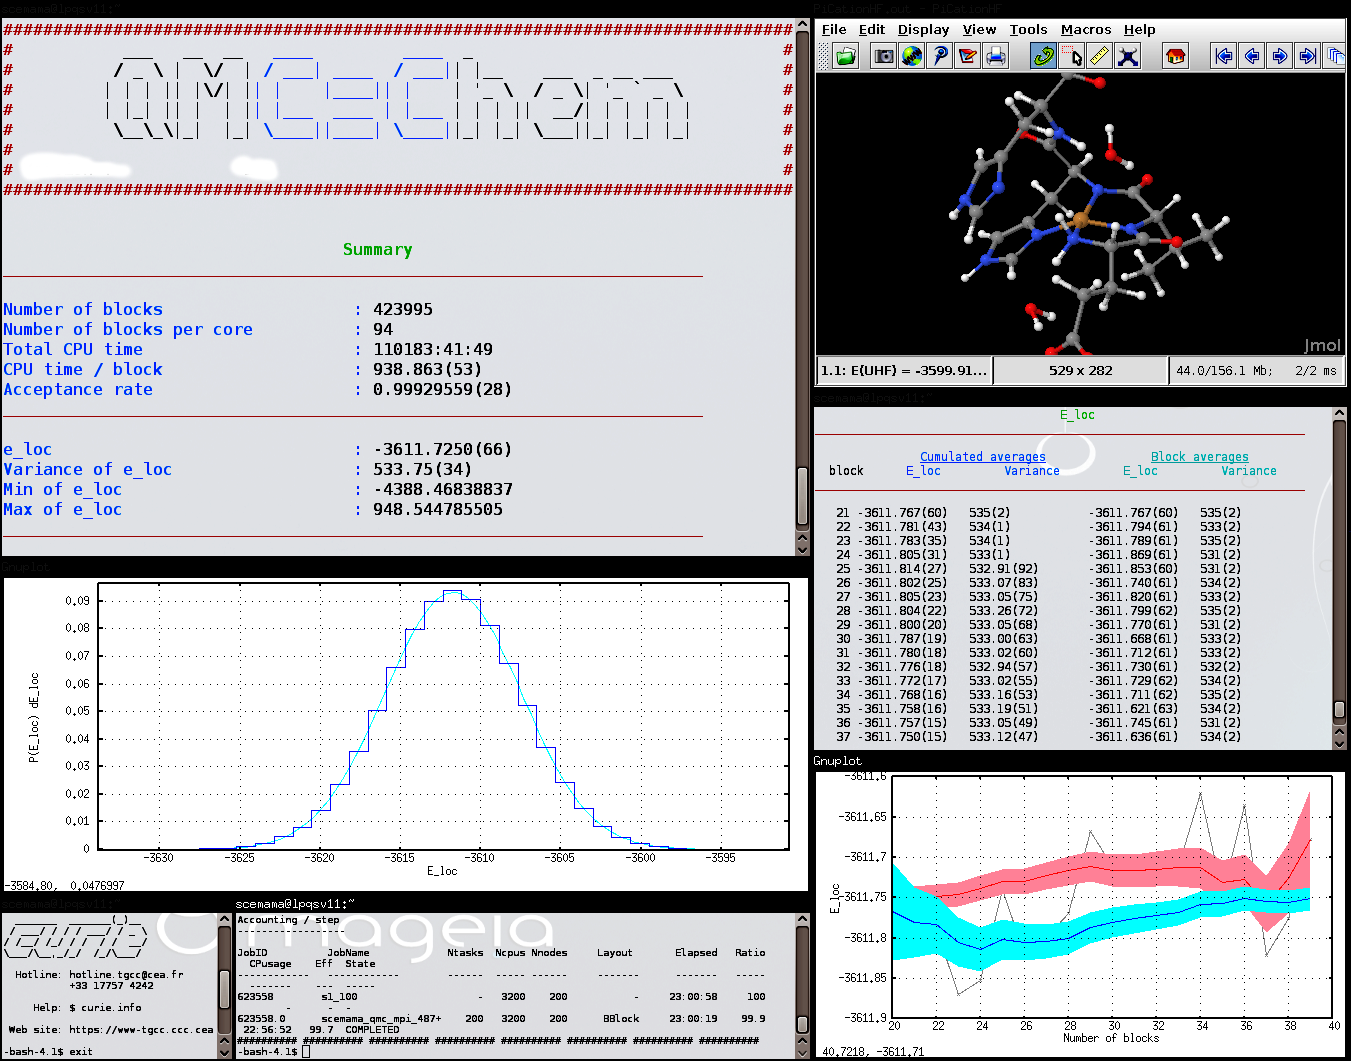This screenshot has width=1351, height=1061.
Task: Click the E_loc table scrollbar up arrow
Action: click(x=1339, y=413)
